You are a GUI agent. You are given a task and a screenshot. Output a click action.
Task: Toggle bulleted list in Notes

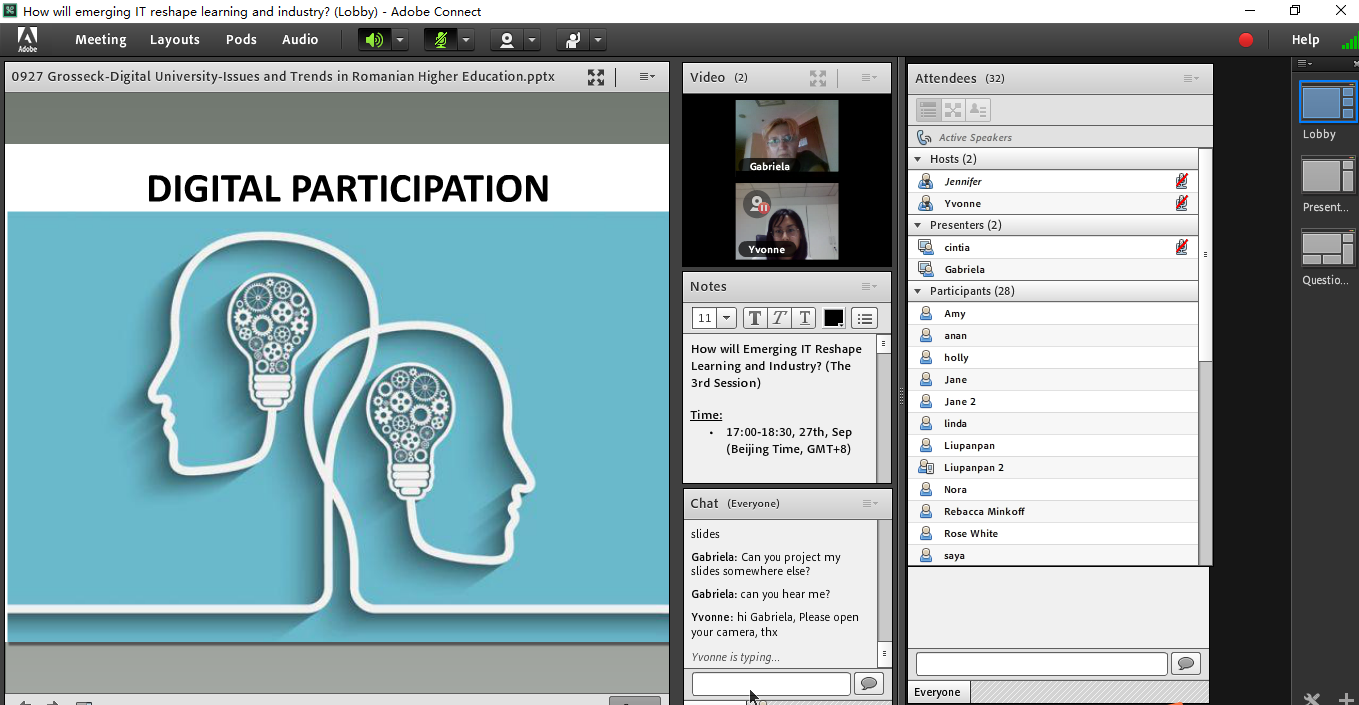point(865,318)
